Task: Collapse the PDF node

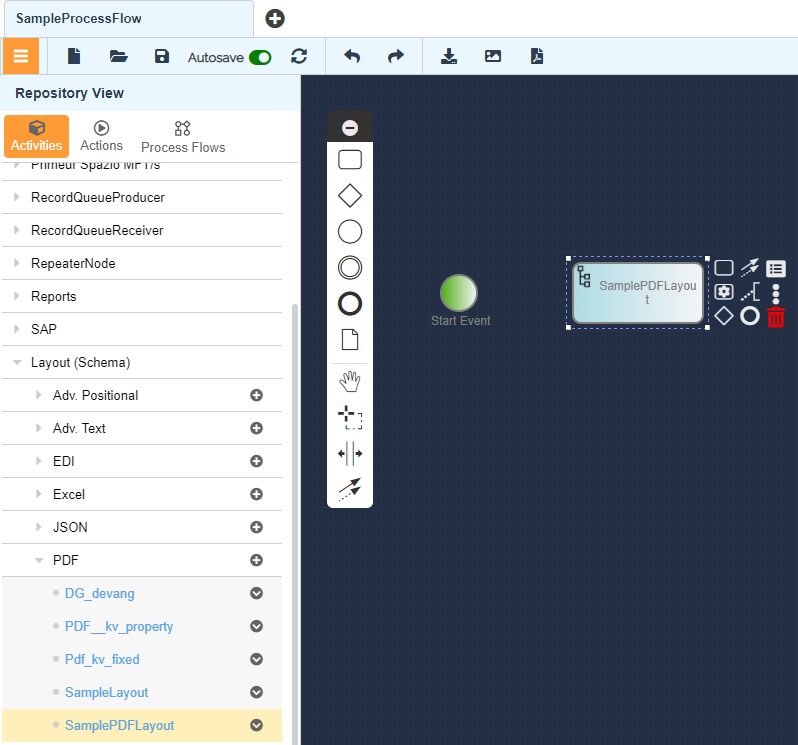Action: tap(39, 560)
